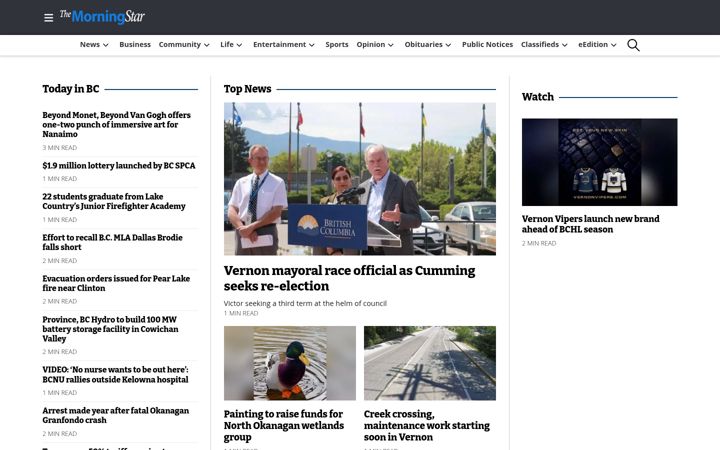Screen dimensions: 720x450
Task: Expand the Life dropdown chevron
Action: point(239,45)
